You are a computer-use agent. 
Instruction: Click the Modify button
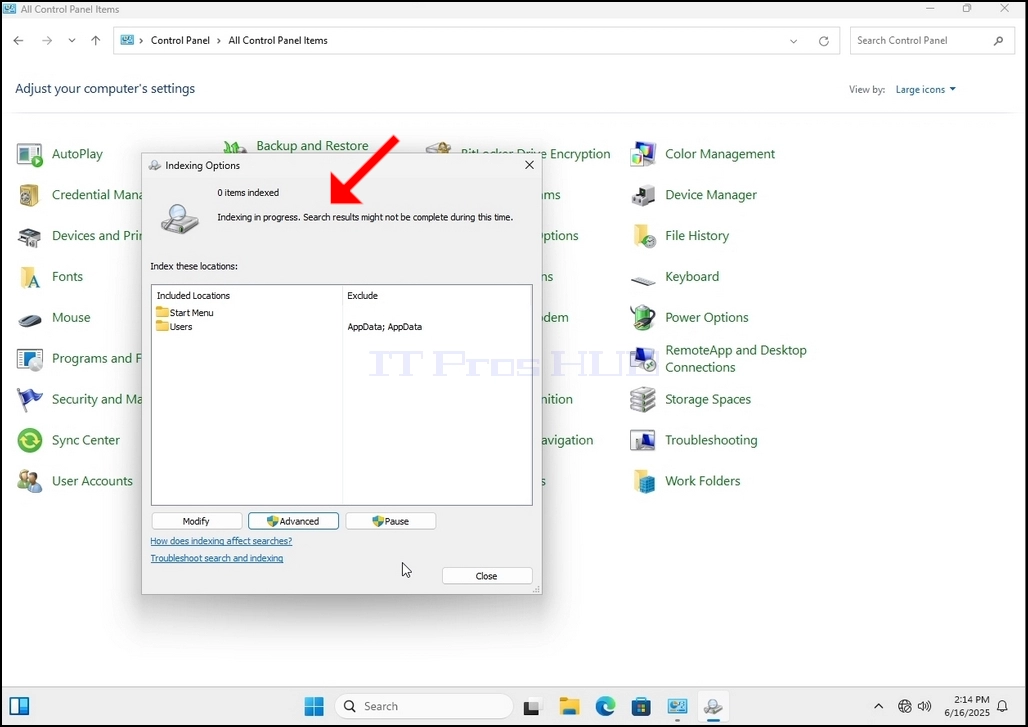pos(196,521)
